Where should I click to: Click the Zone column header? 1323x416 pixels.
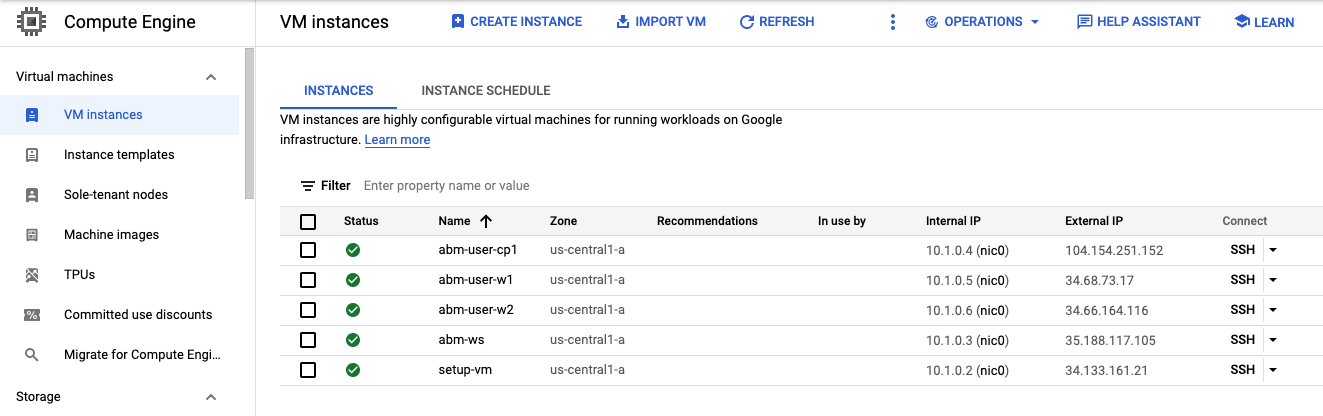tap(563, 221)
